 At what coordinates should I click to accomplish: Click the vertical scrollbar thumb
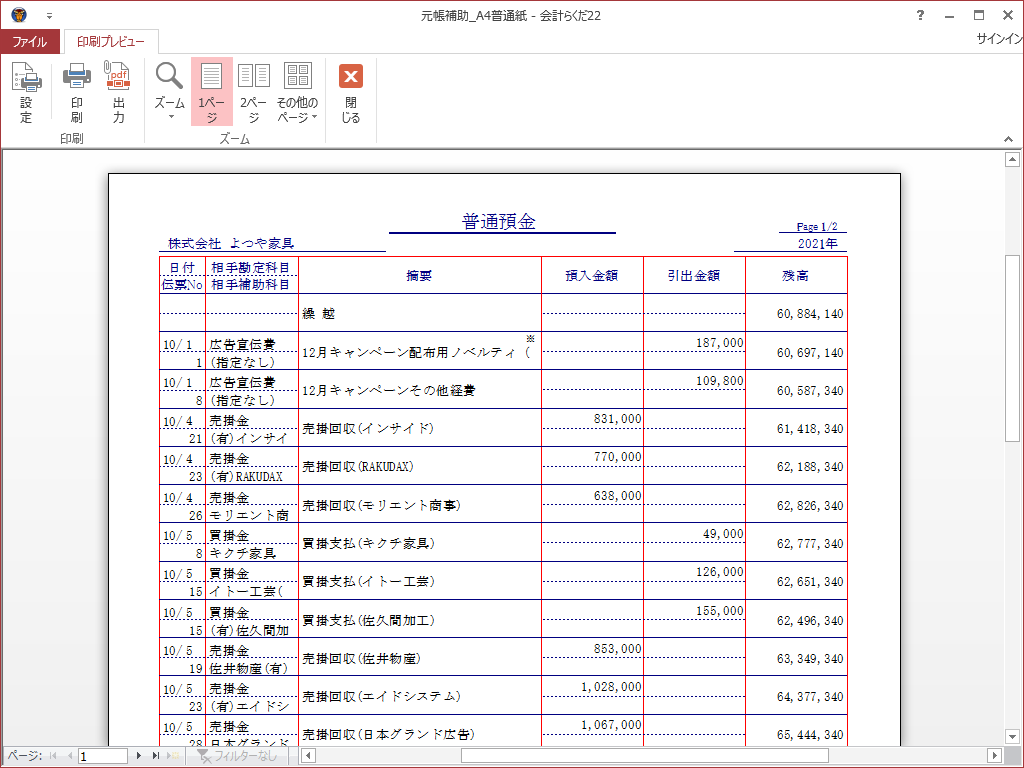tap(1012, 348)
